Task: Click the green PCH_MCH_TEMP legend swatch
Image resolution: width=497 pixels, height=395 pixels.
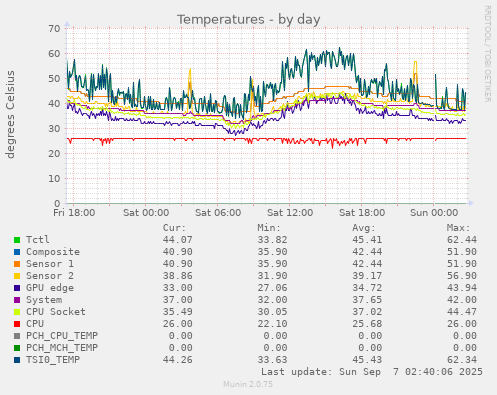Action: click(x=17, y=348)
